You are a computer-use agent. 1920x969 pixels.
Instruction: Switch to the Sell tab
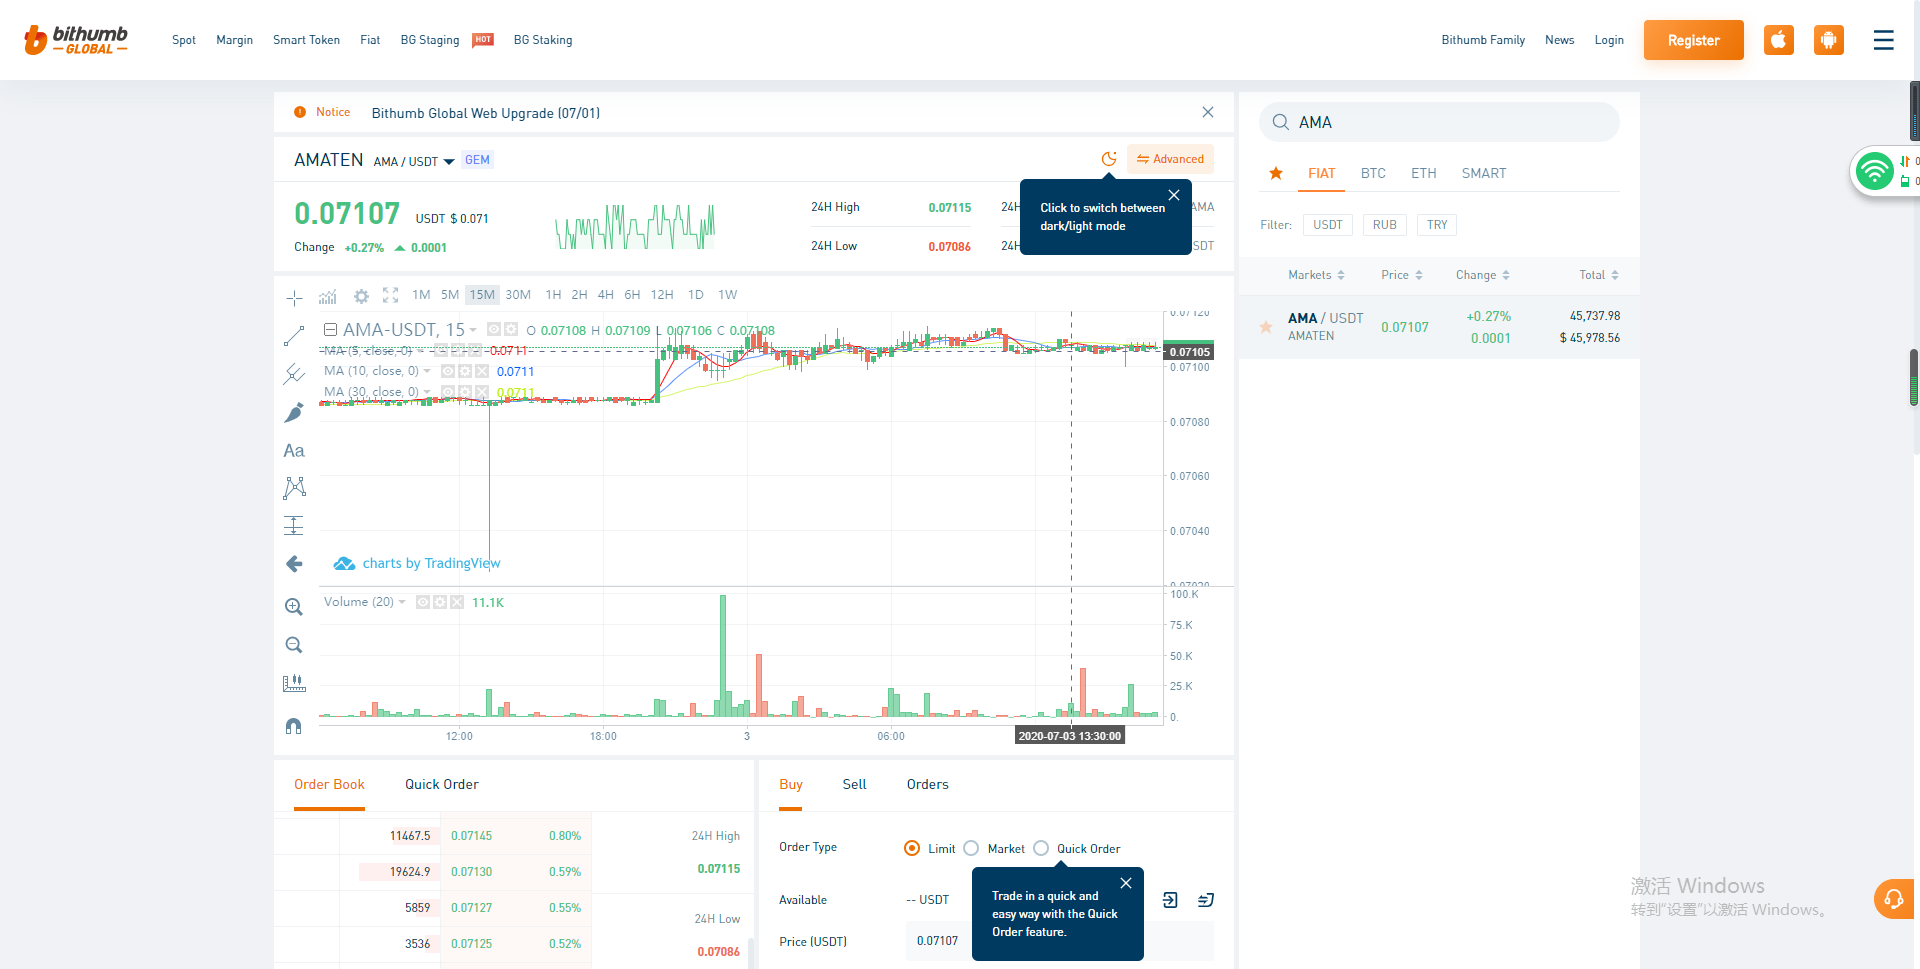(854, 784)
